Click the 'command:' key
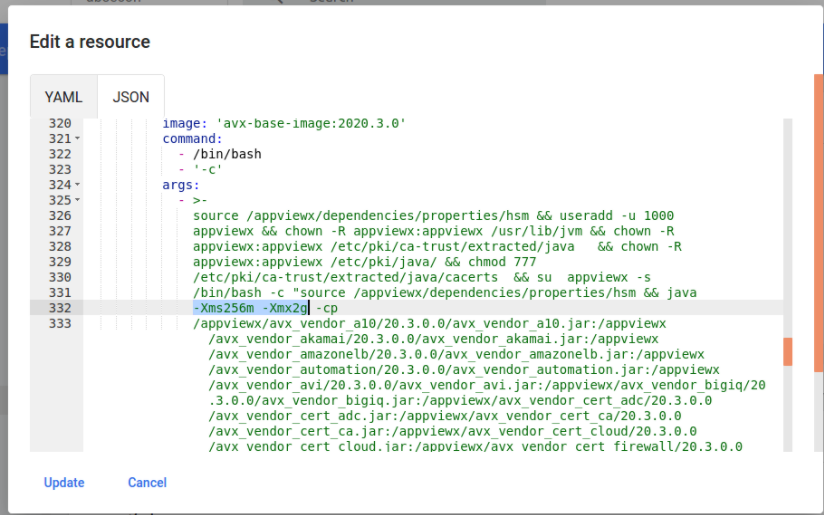Screen dimensions: 824x515 click(192, 139)
